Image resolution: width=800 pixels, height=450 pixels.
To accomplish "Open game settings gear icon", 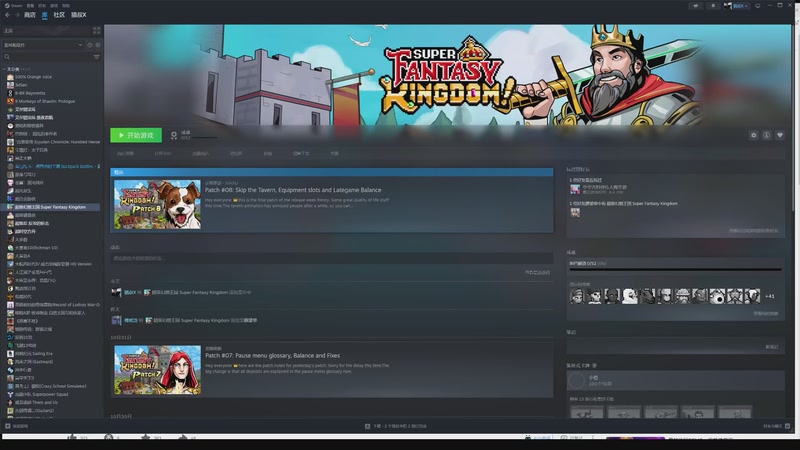I will coord(754,135).
